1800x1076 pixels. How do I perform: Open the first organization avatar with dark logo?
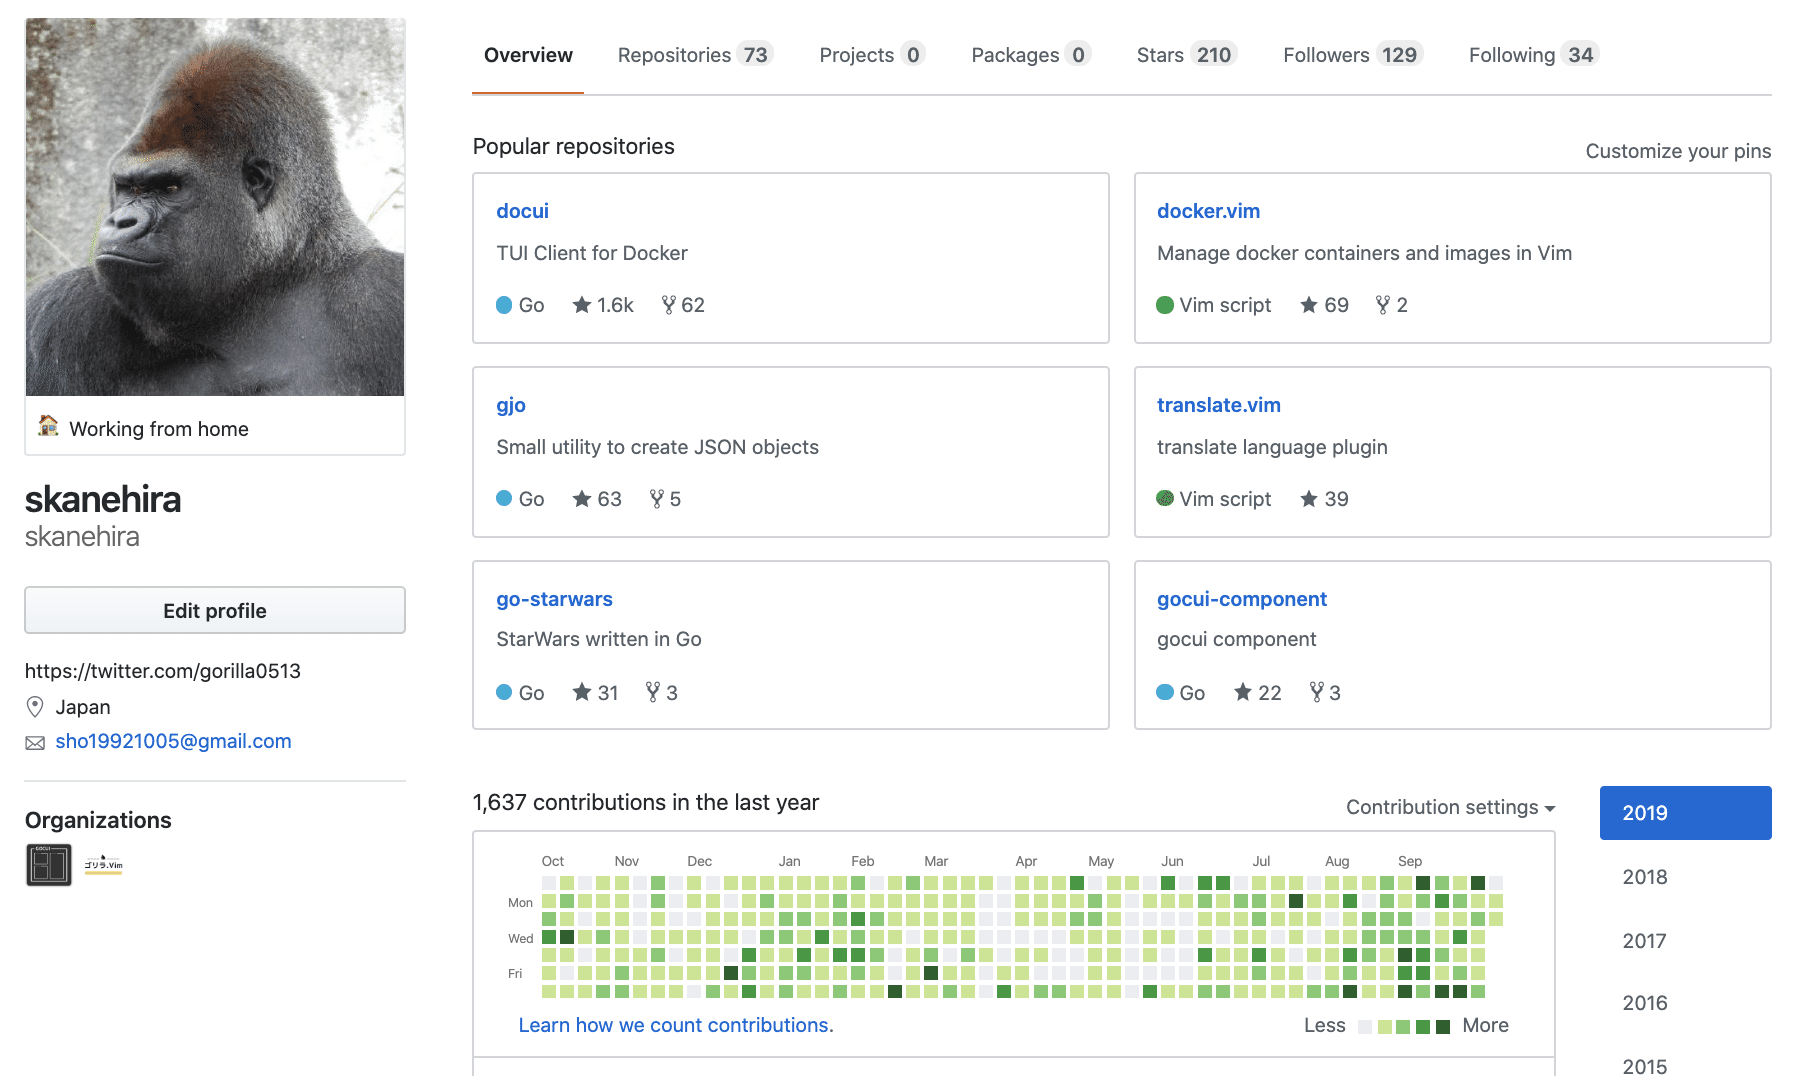point(48,865)
